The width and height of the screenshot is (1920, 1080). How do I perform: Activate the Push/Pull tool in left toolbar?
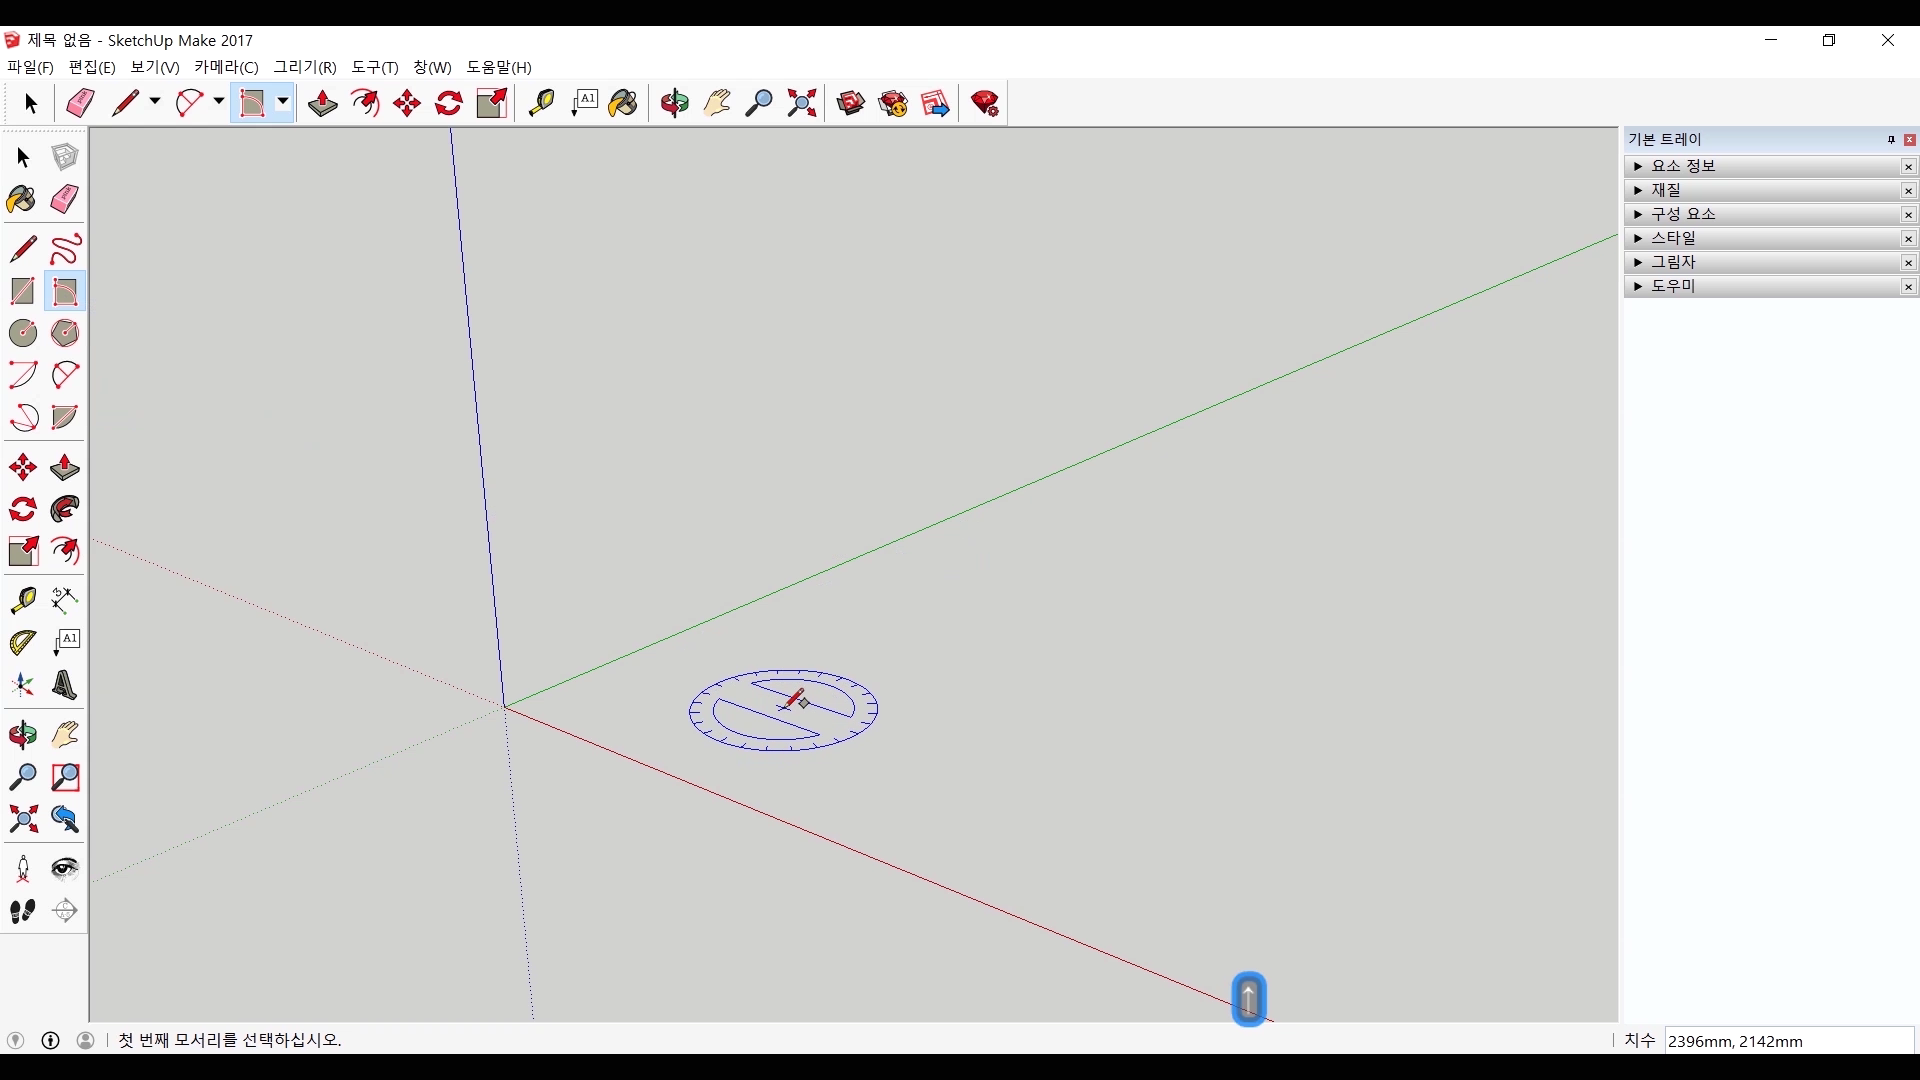[x=65, y=467]
